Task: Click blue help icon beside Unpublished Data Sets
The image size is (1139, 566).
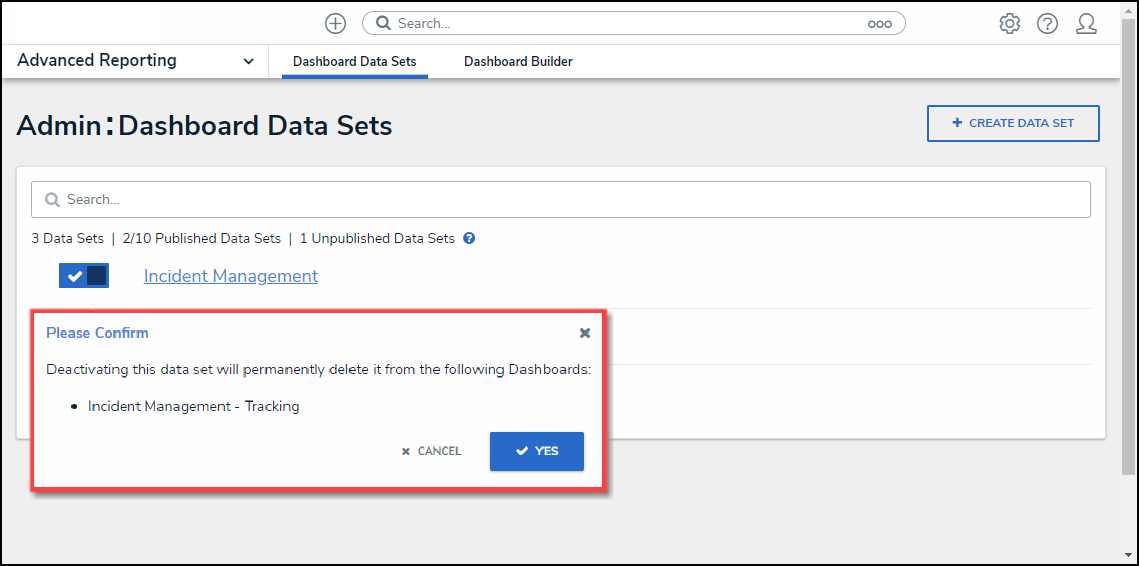Action: pyautogui.click(x=469, y=239)
